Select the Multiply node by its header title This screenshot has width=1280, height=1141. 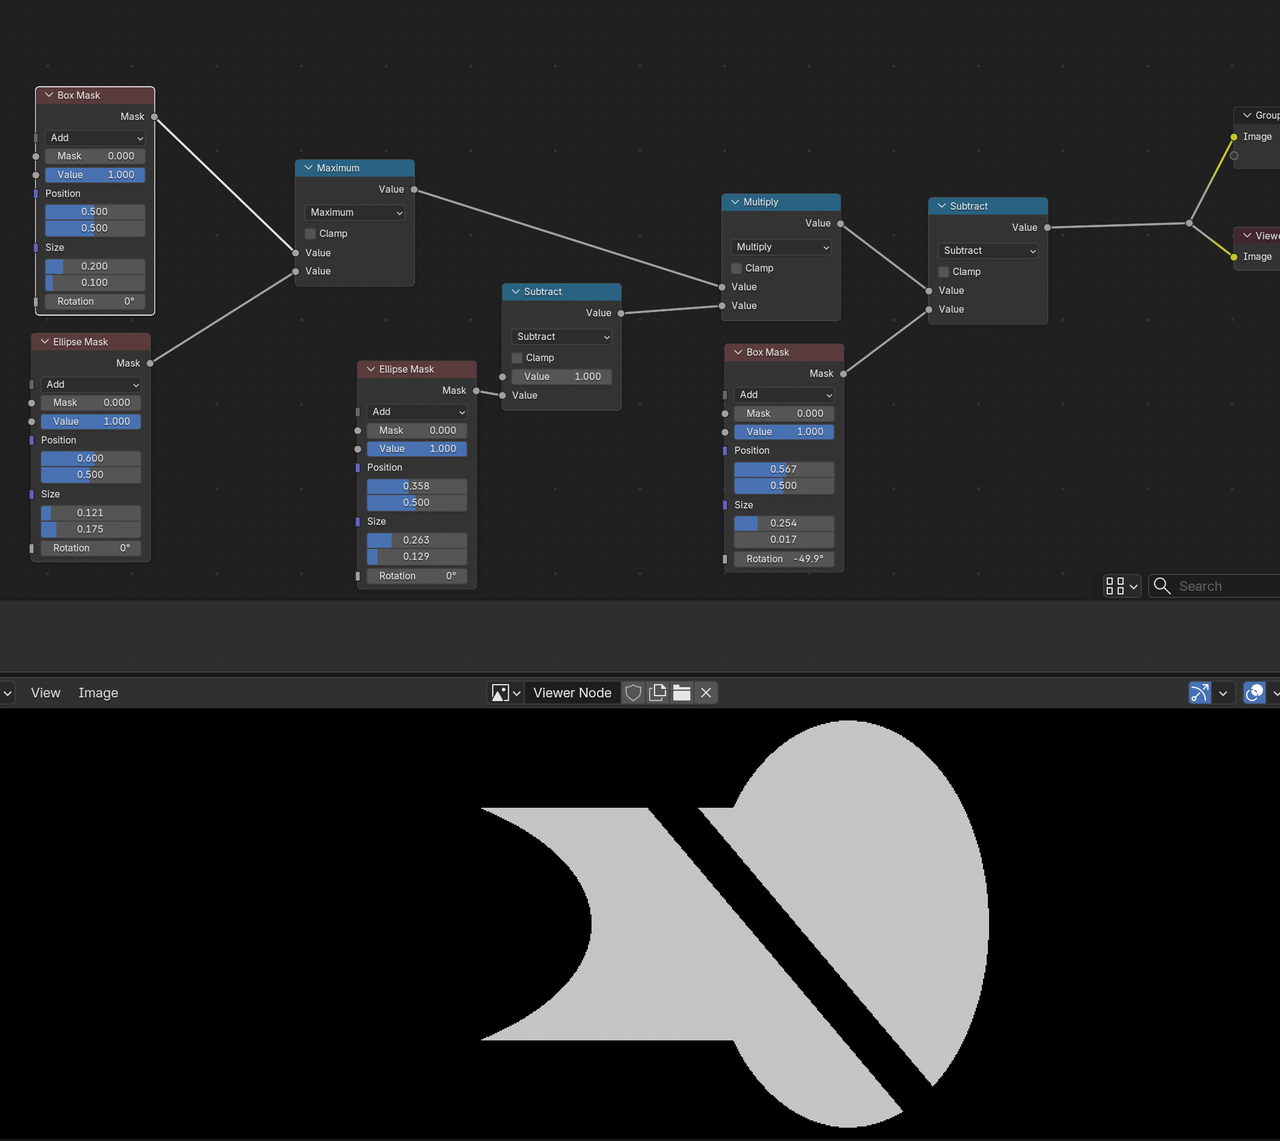coord(761,202)
